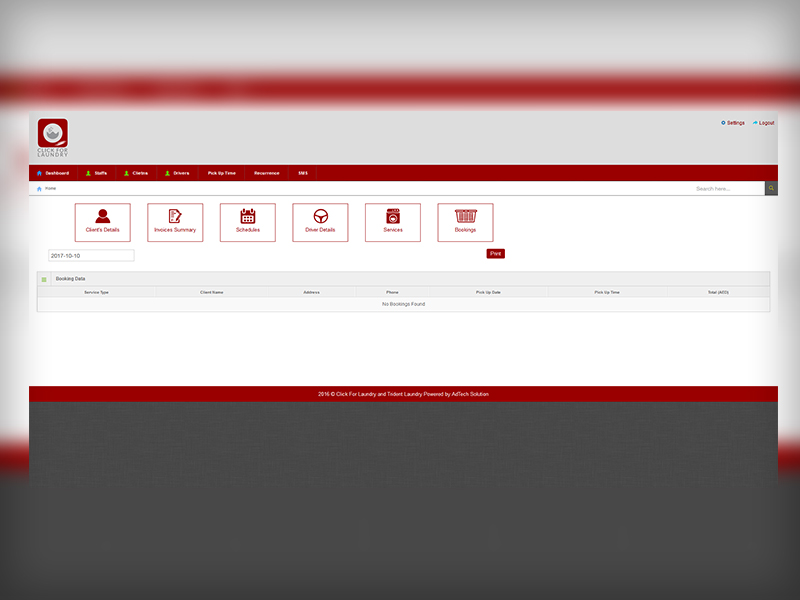The width and height of the screenshot is (800, 600).
Task: Open the Bookings basket tile
Action: (465, 222)
